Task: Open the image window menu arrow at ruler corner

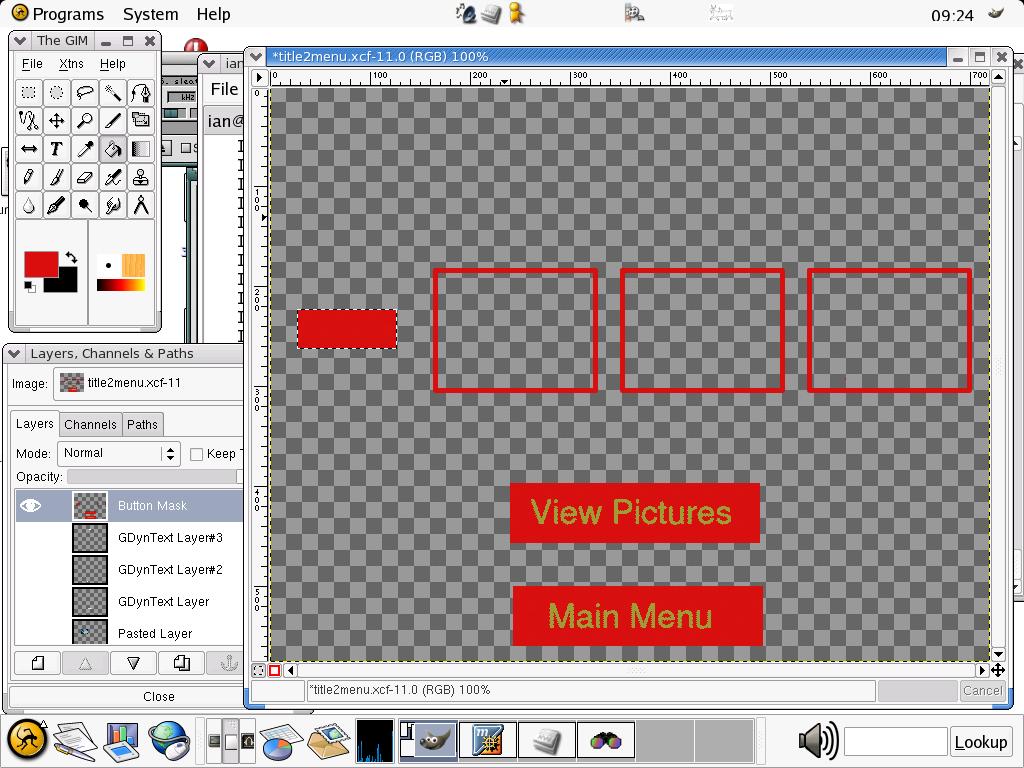Action: 260,77
